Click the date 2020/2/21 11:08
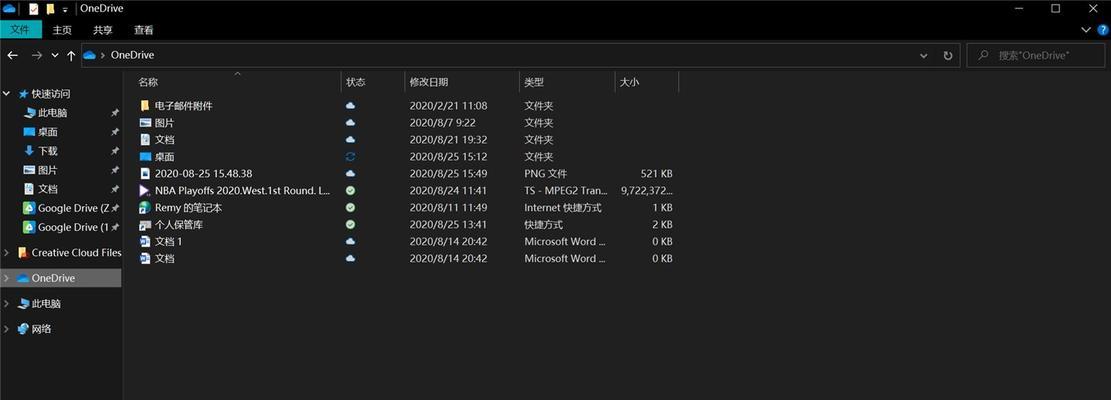 point(448,105)
